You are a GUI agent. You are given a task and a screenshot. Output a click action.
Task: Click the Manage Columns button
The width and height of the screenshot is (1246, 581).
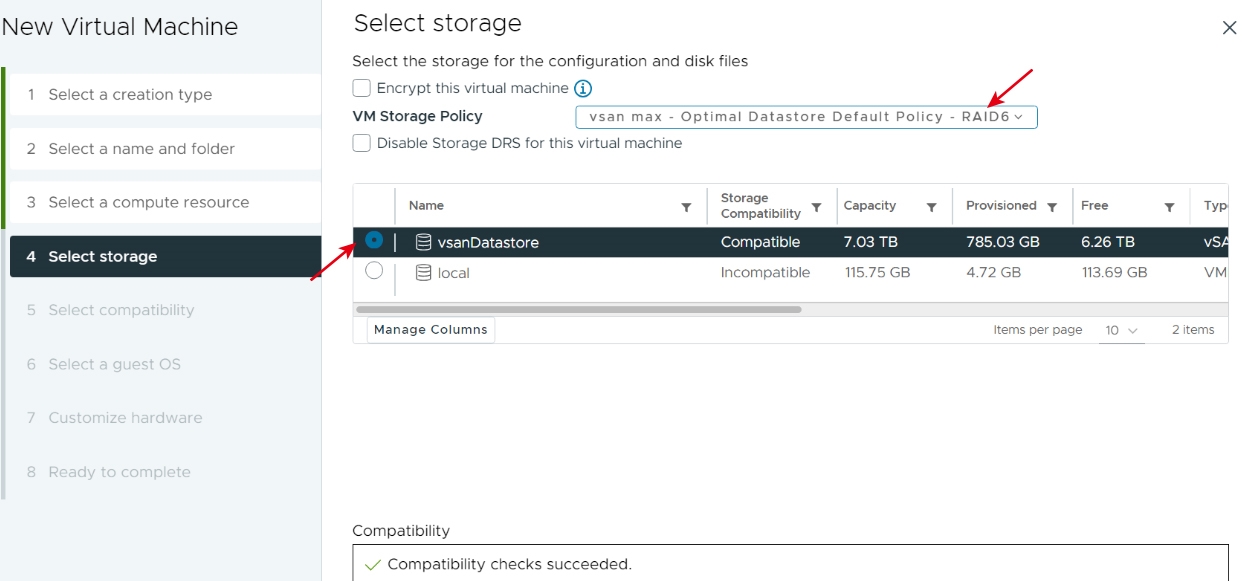(431, 330)
